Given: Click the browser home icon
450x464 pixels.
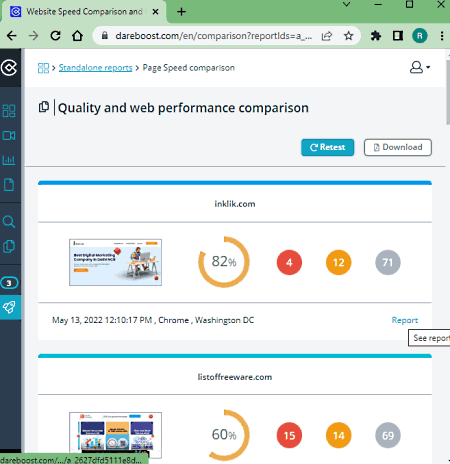Looking at the screenshot, I should pyautogui.click(x=77, y=36).
